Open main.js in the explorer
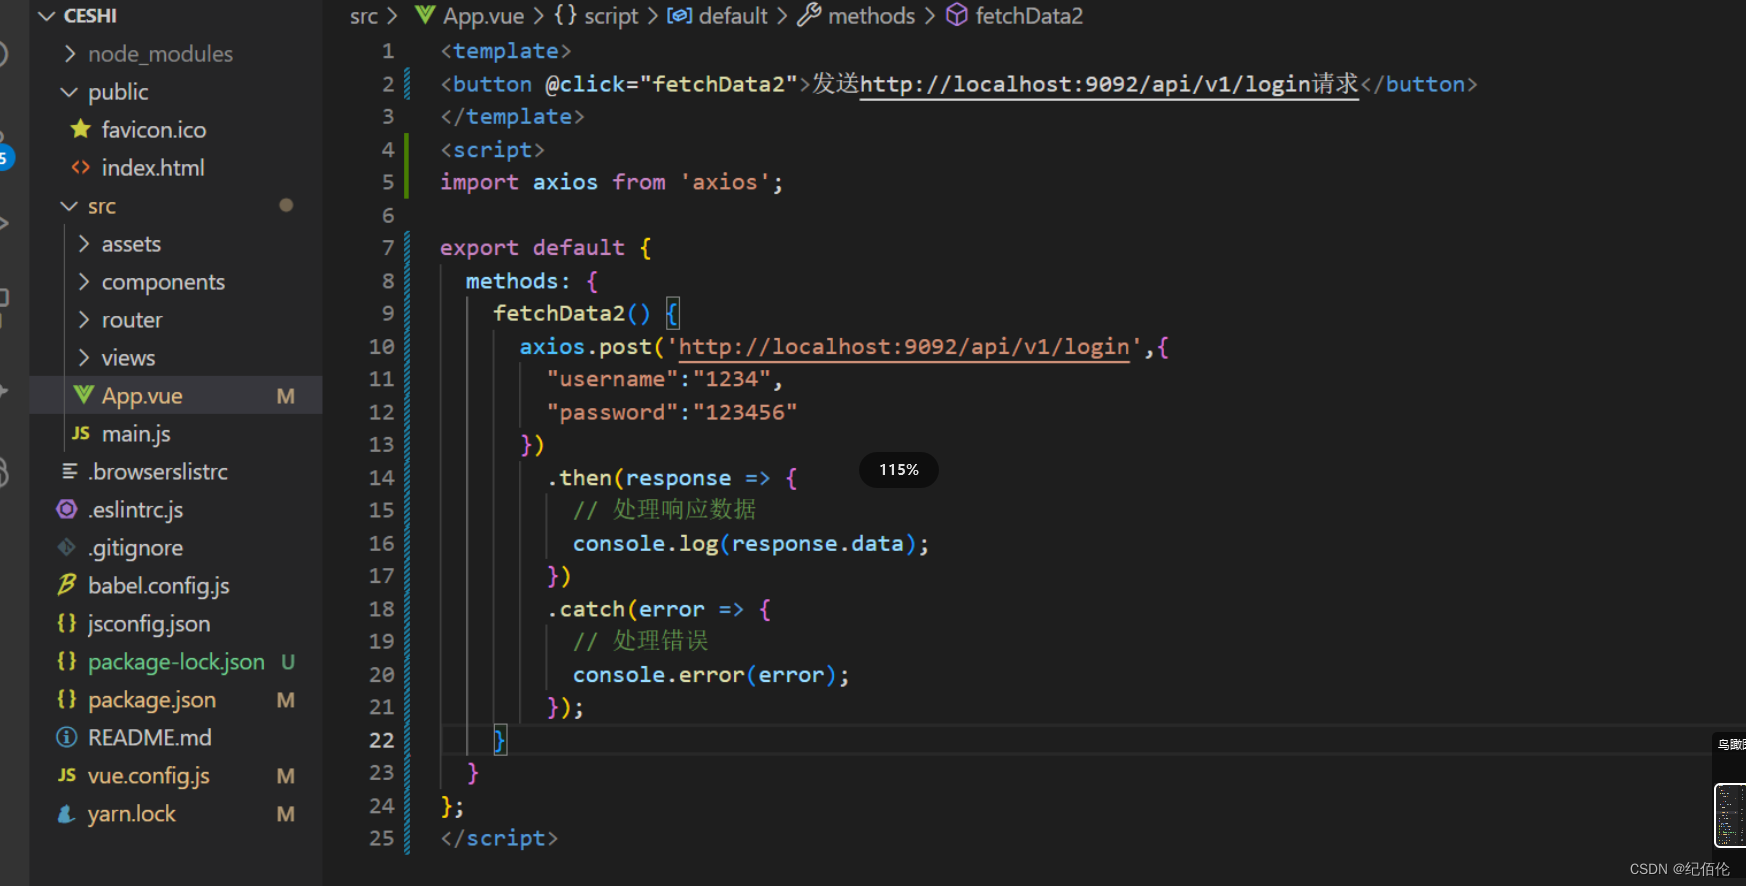The image size is (1746, 886). pyautogui.click(x=136, y=434)
